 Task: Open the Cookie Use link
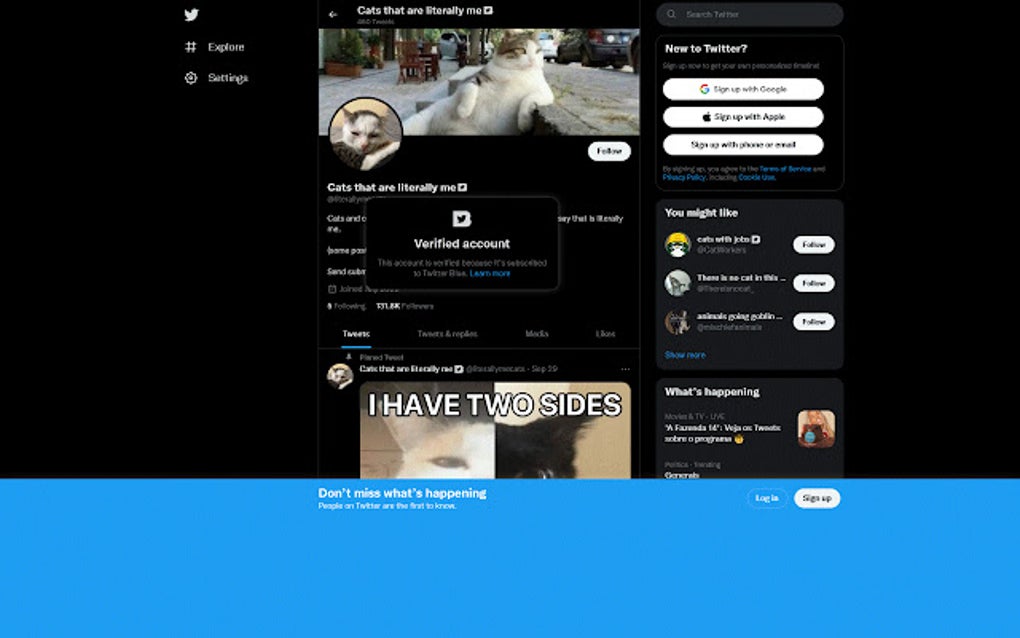click(757, 177)
